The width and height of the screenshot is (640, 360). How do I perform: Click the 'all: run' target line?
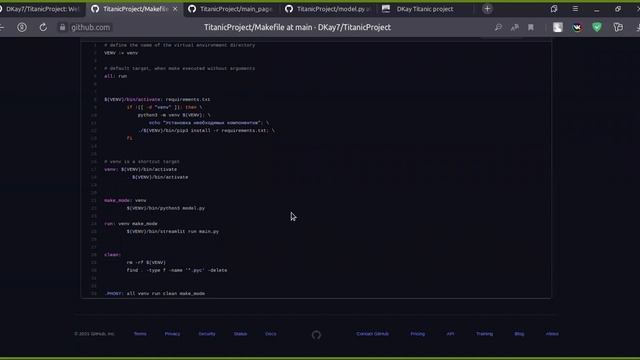[x=116, y=76]
